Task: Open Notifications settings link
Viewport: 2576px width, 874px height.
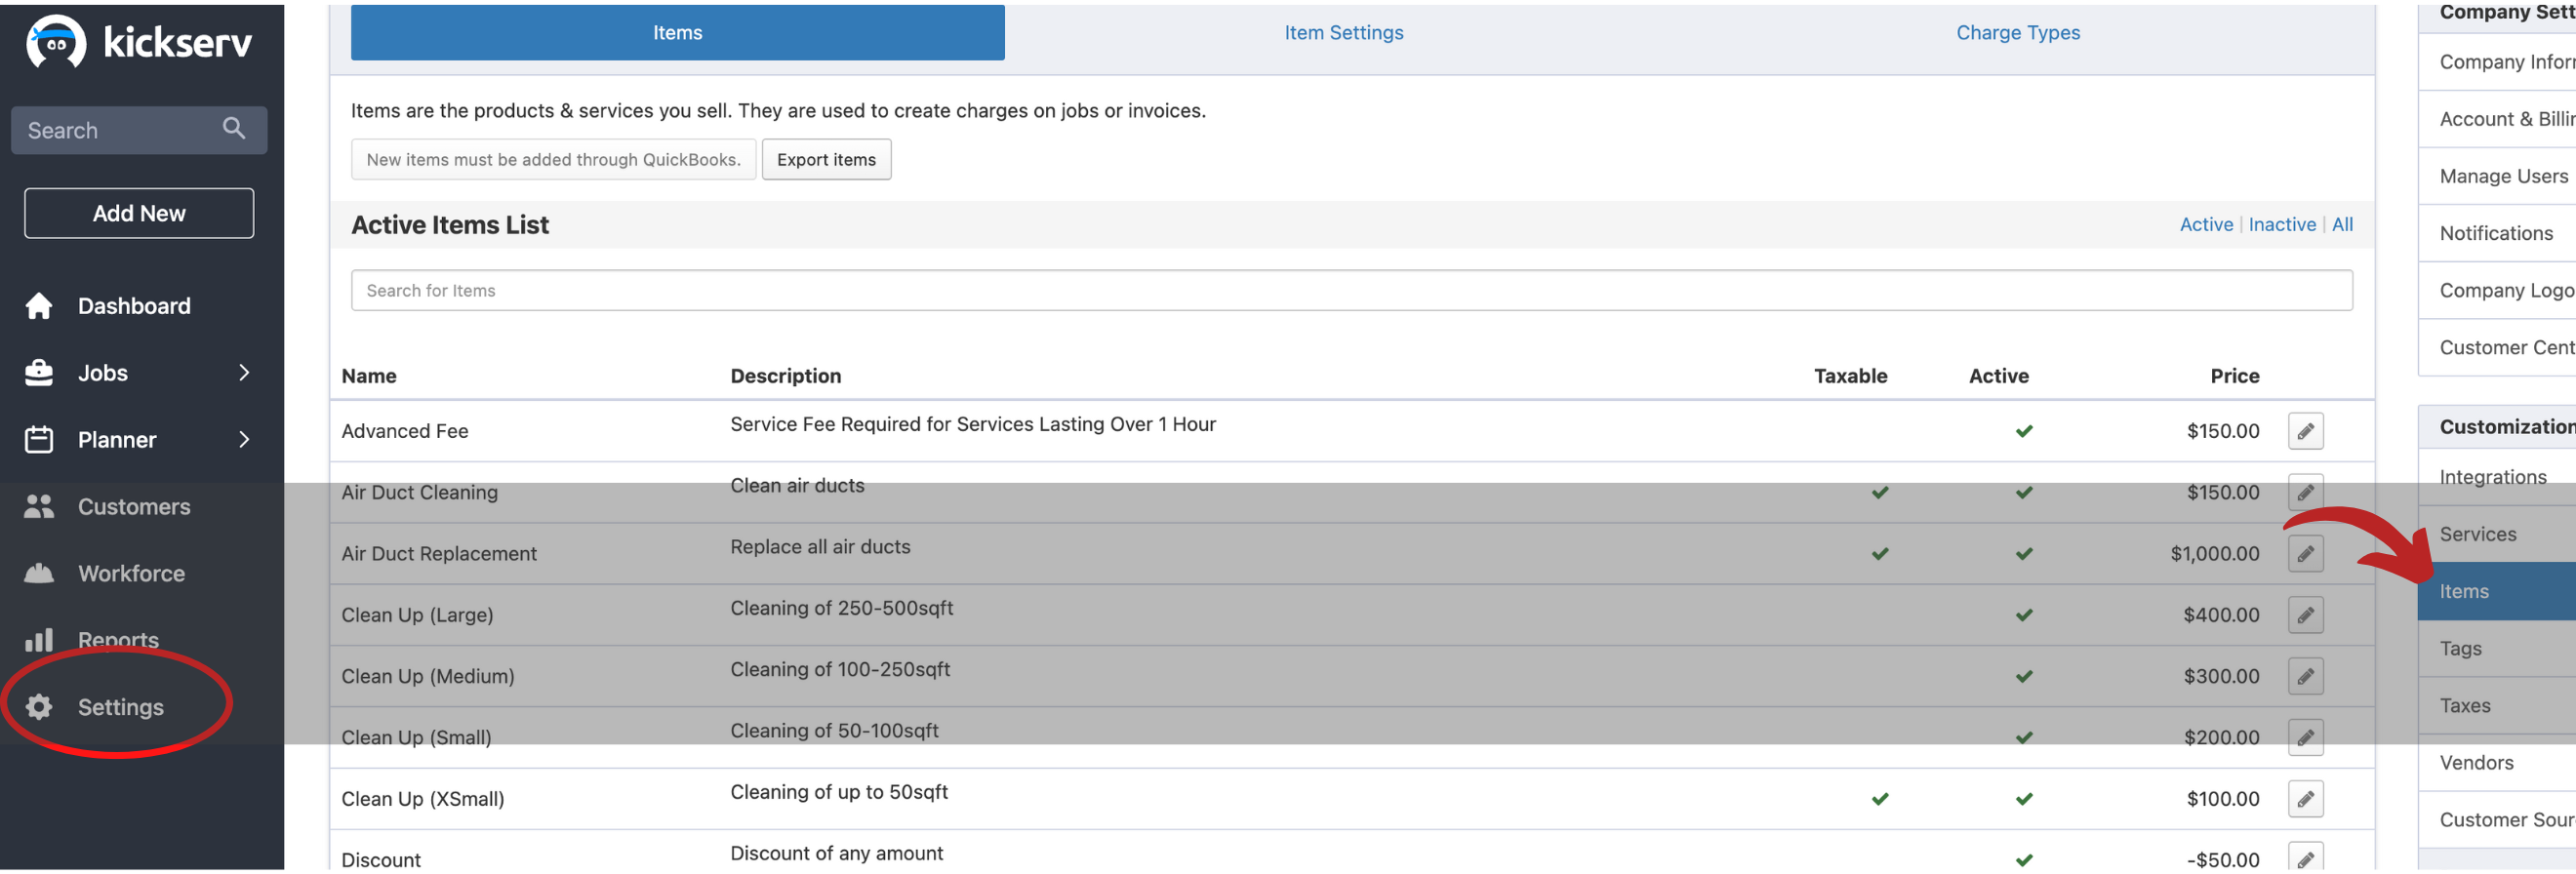Action: click(2495, 233)
